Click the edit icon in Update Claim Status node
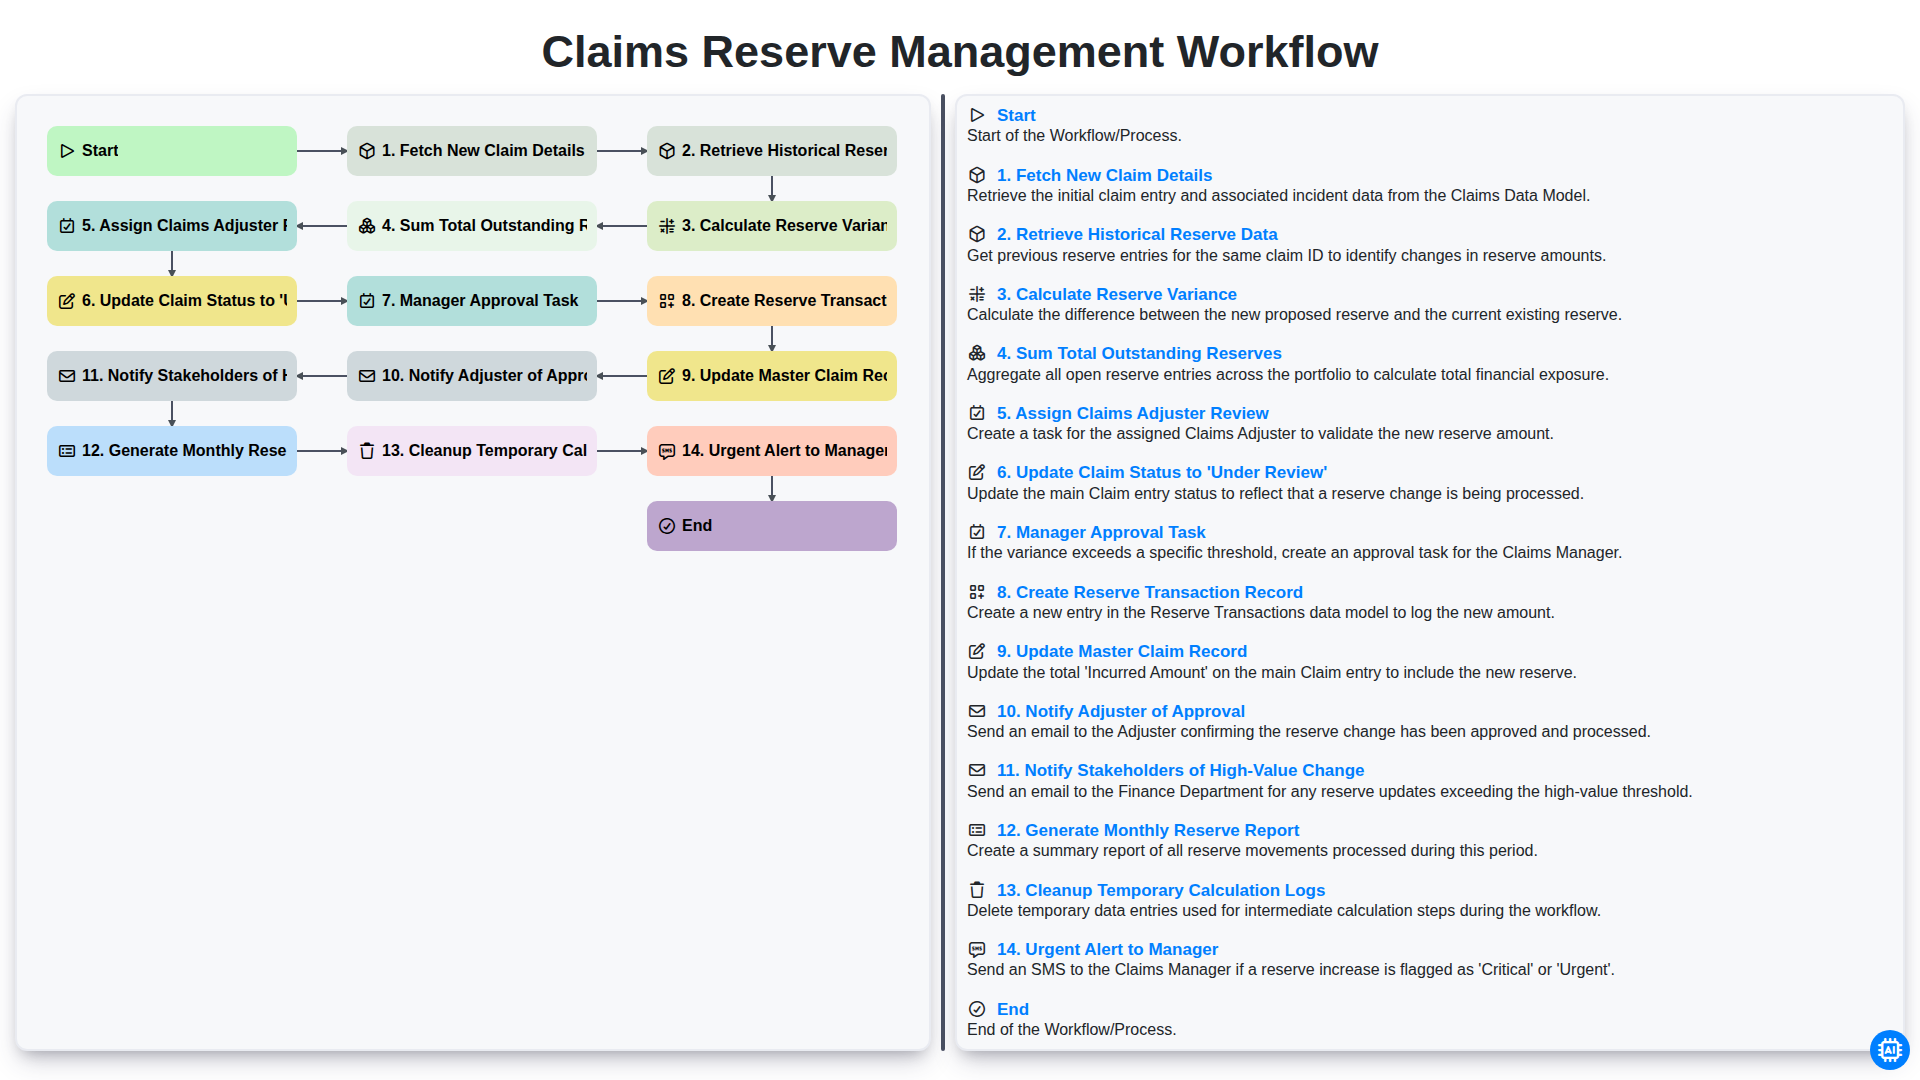 67,301
